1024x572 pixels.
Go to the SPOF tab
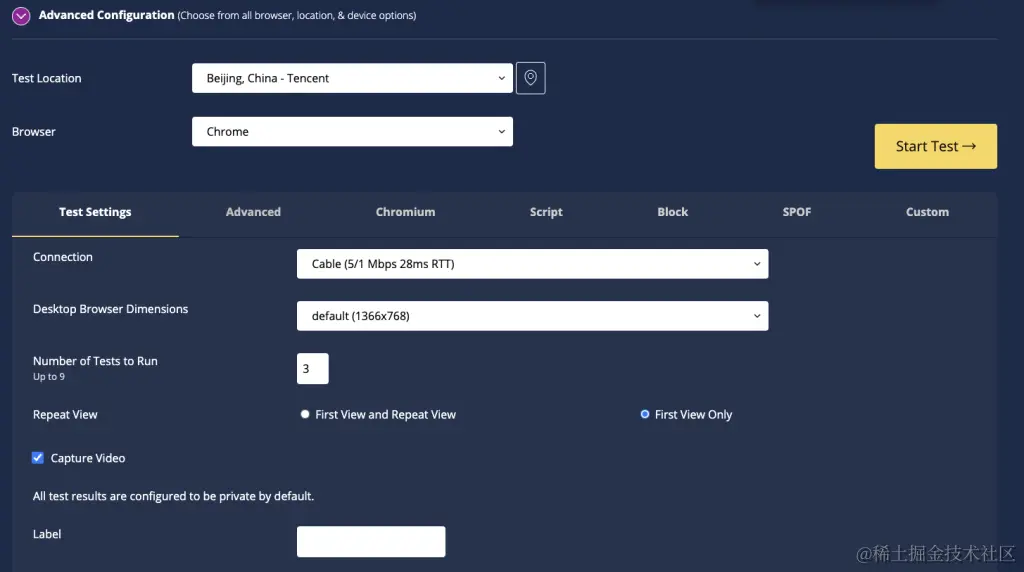pos(797,212)
